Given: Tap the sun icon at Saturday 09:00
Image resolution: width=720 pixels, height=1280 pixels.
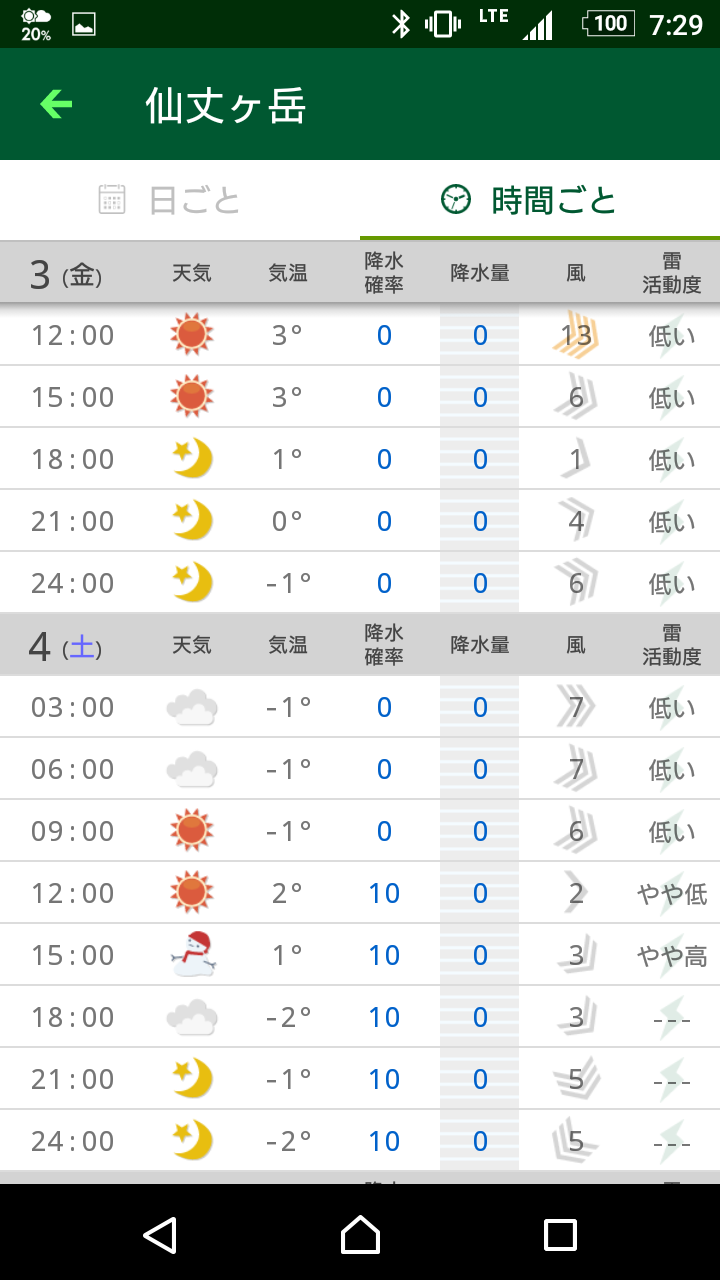Looking at the screenshot, I should 191,831.
